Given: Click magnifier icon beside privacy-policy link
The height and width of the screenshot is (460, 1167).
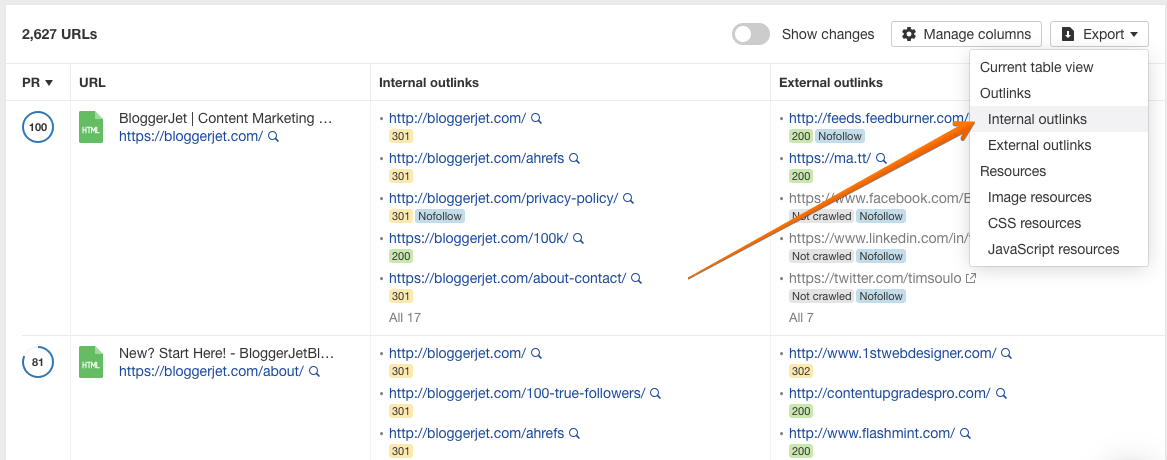Looking at the screenshot, I should tap(628, 198).
